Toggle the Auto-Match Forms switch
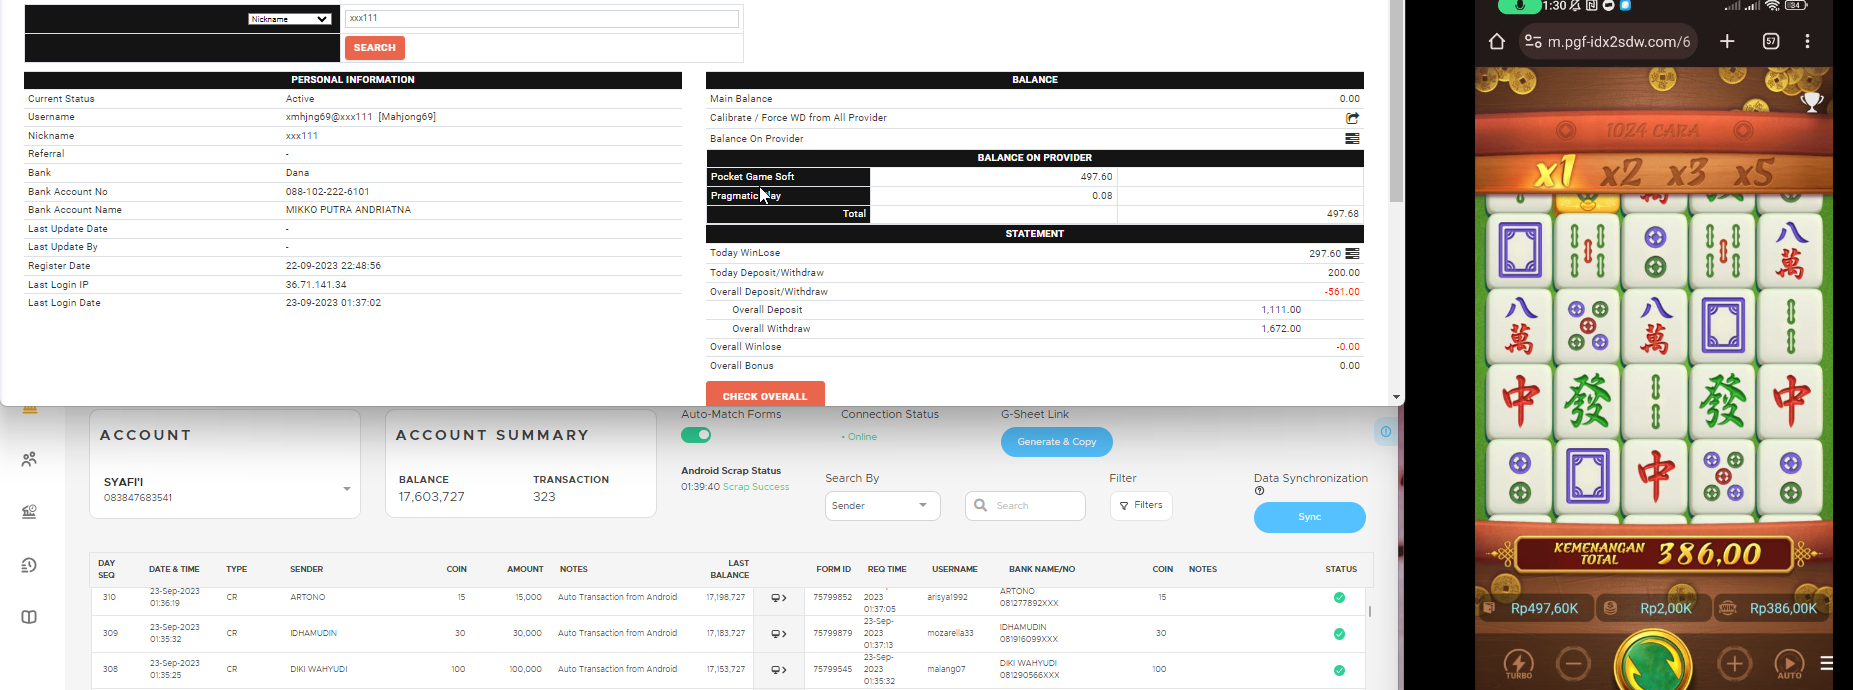 696,435
